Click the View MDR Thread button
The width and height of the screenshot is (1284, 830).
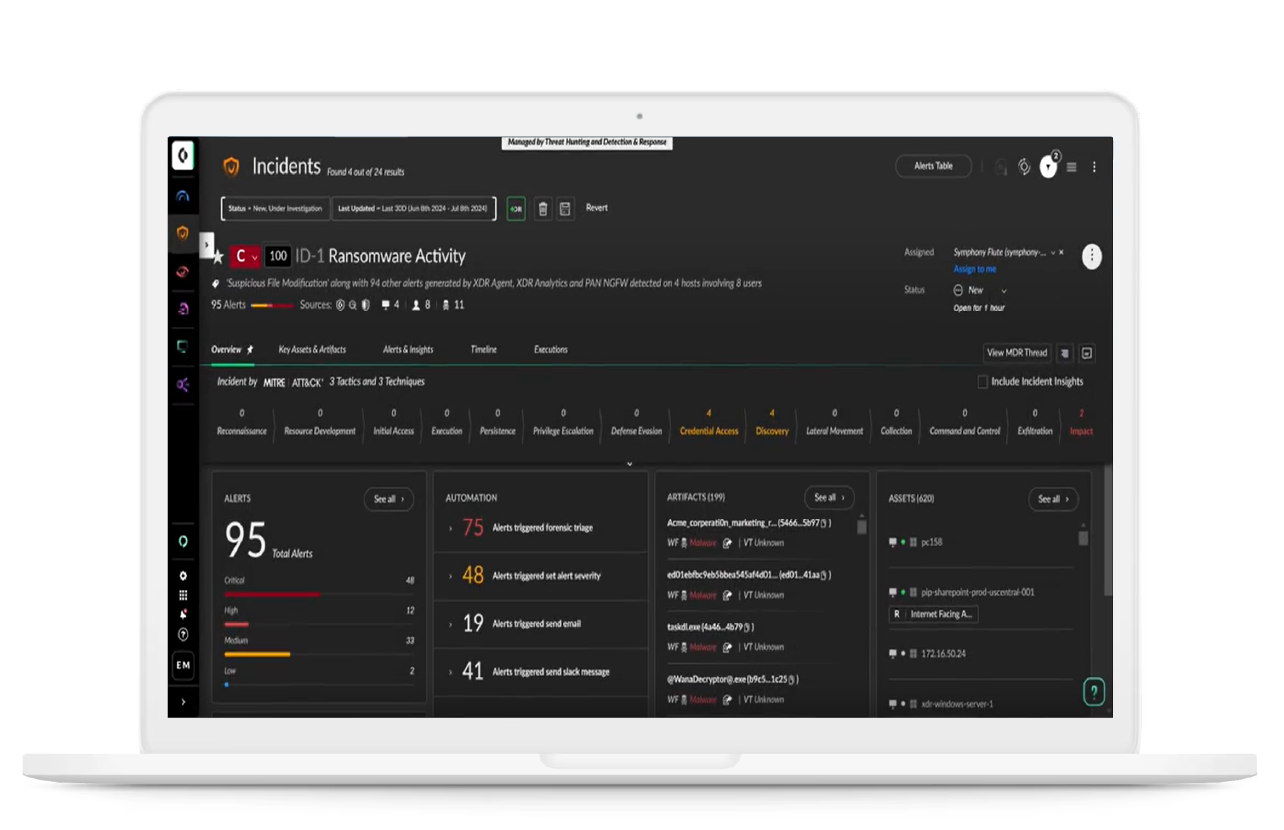1018,352
